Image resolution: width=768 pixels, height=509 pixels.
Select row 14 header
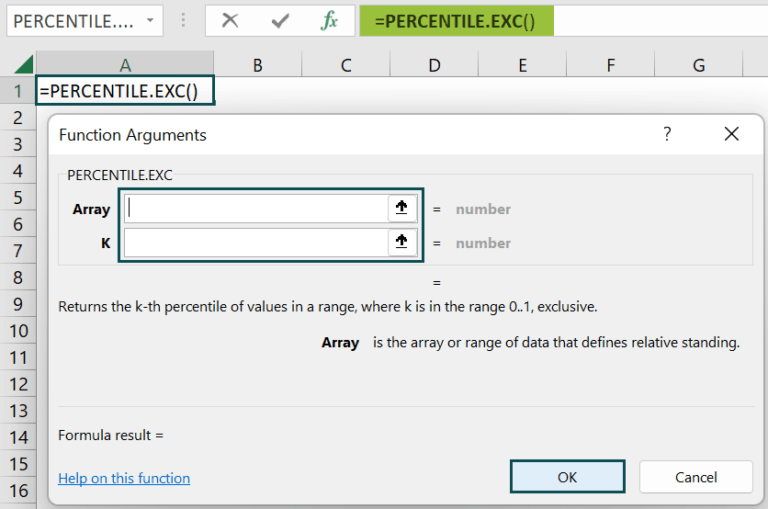18,437
